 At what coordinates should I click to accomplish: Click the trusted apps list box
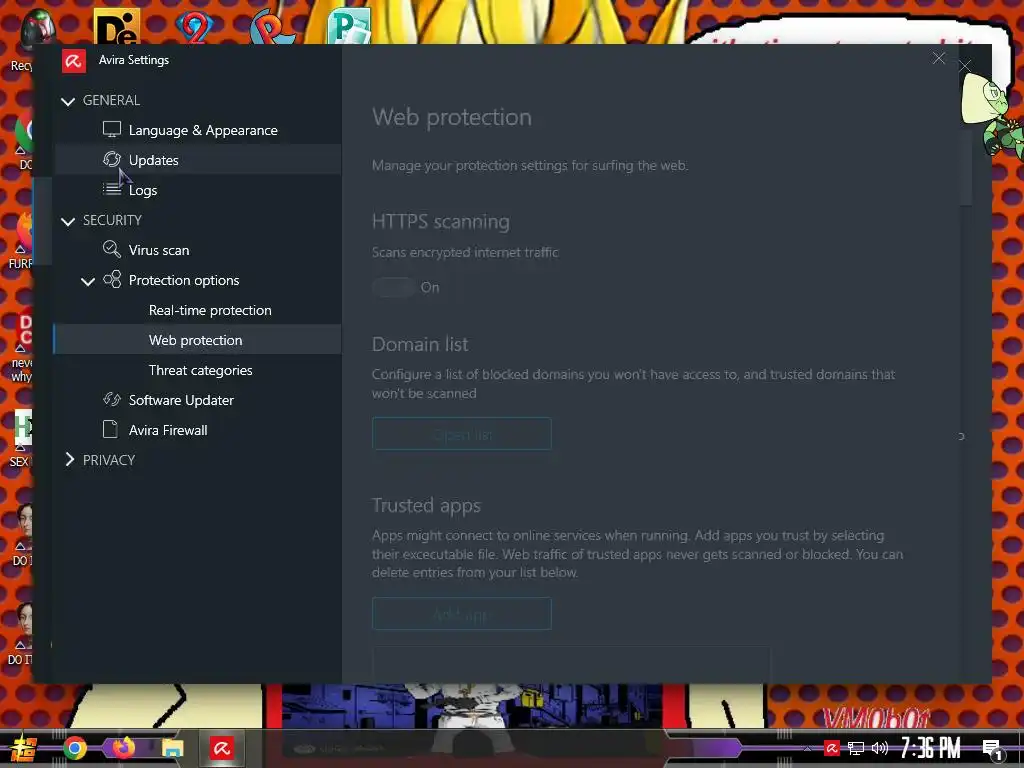pyautogui.click(x=571, y=665)
